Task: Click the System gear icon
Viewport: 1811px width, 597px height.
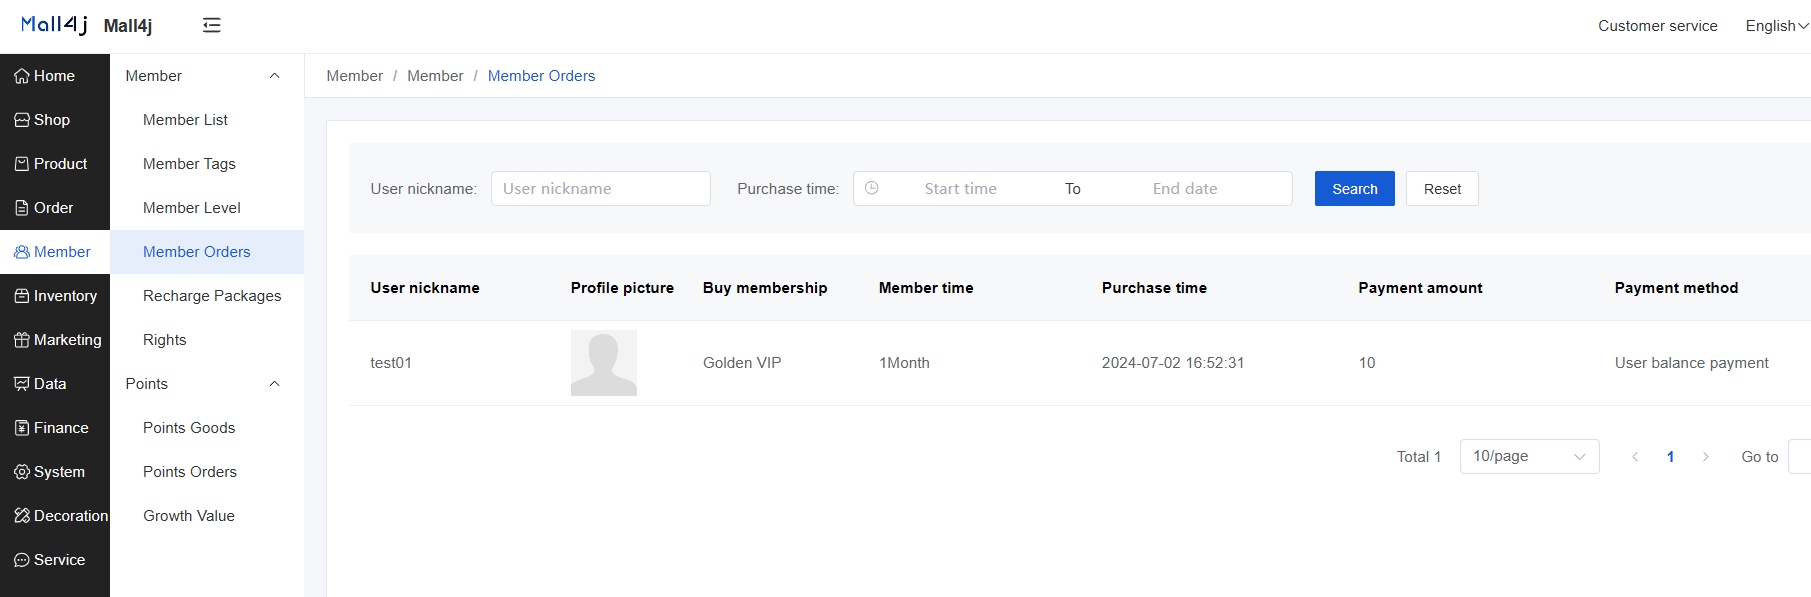Action: click(x=22, y=472)
